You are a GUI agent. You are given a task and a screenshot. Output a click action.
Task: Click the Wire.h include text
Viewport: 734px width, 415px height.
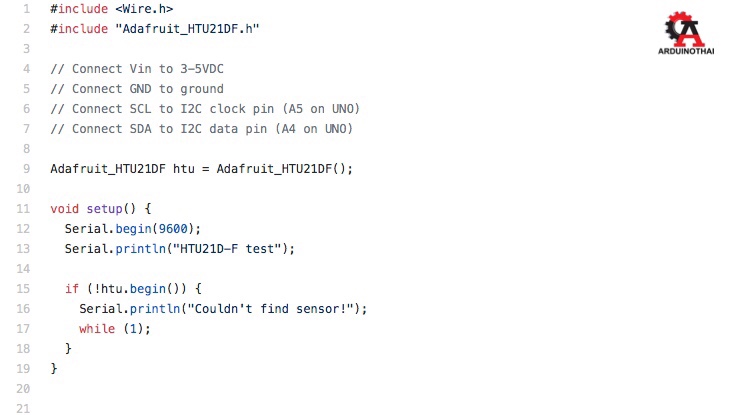(x=144, y=9)
